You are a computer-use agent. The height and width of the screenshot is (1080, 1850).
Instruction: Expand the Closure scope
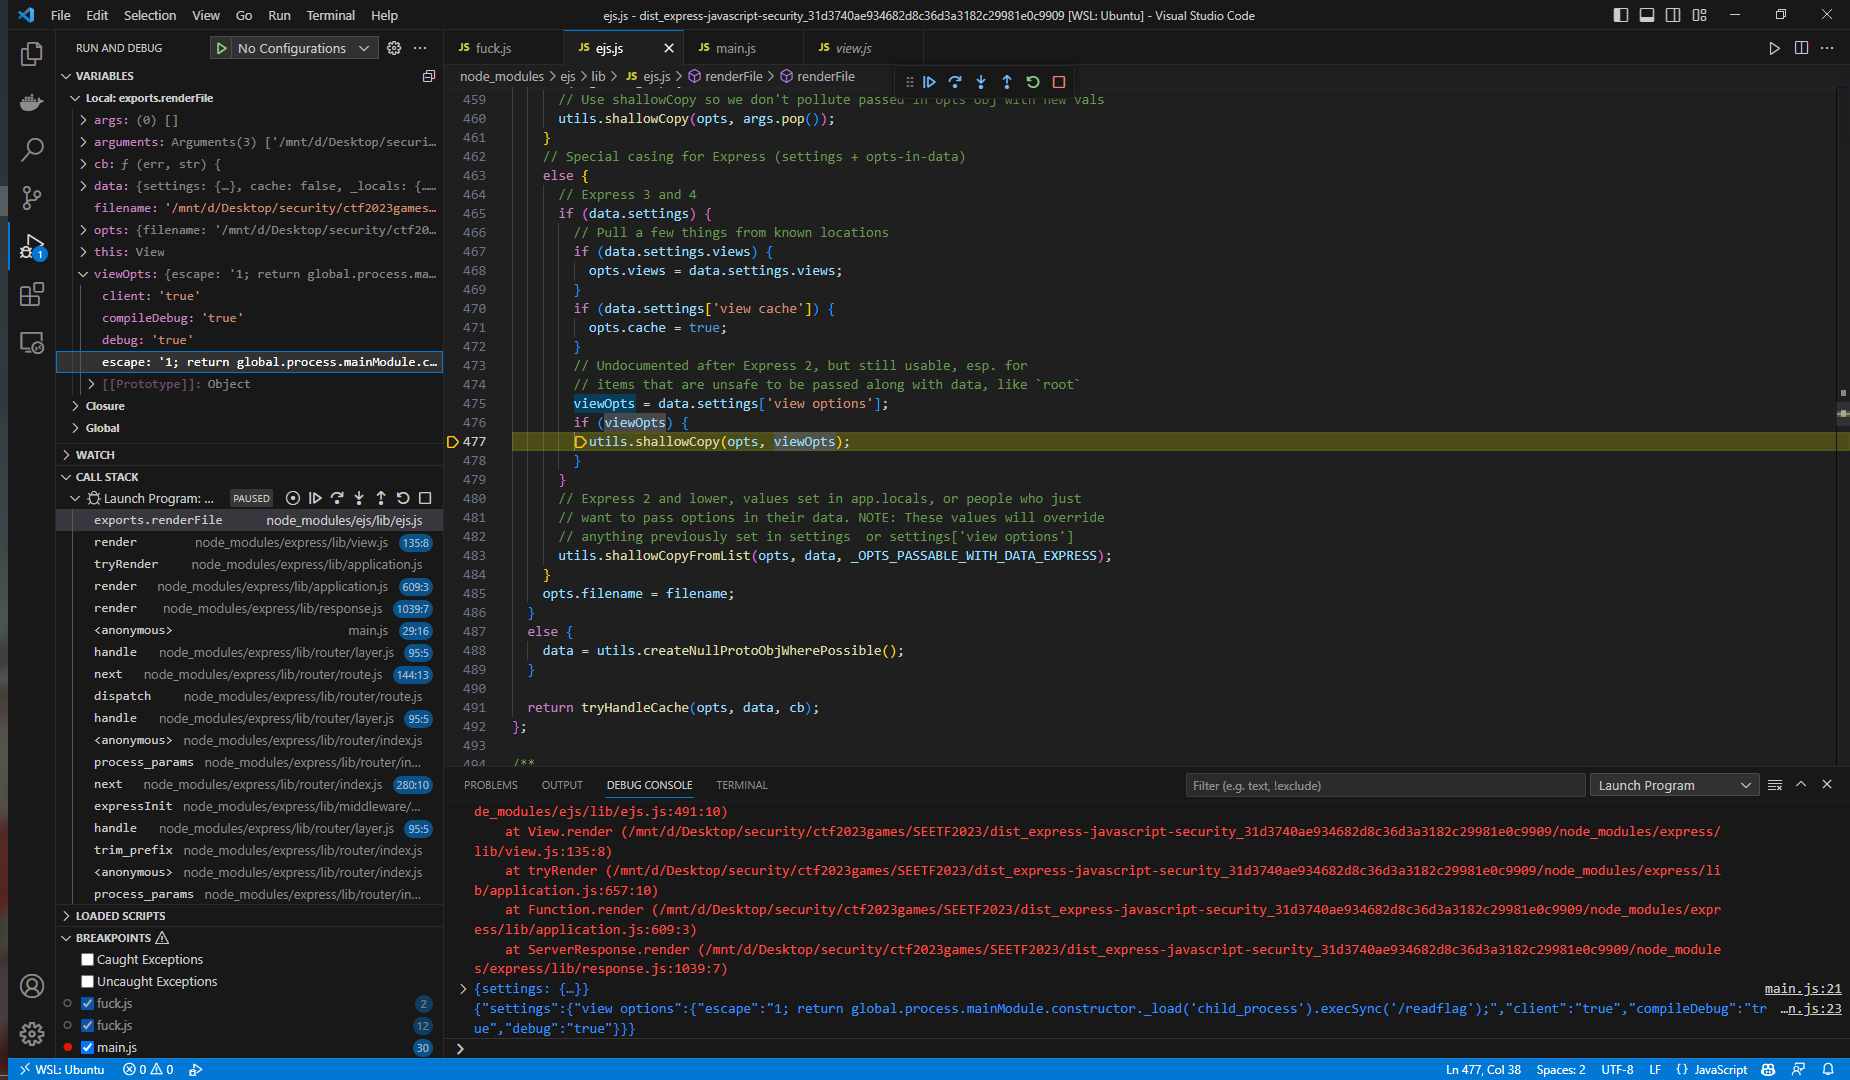coord(76,406)
